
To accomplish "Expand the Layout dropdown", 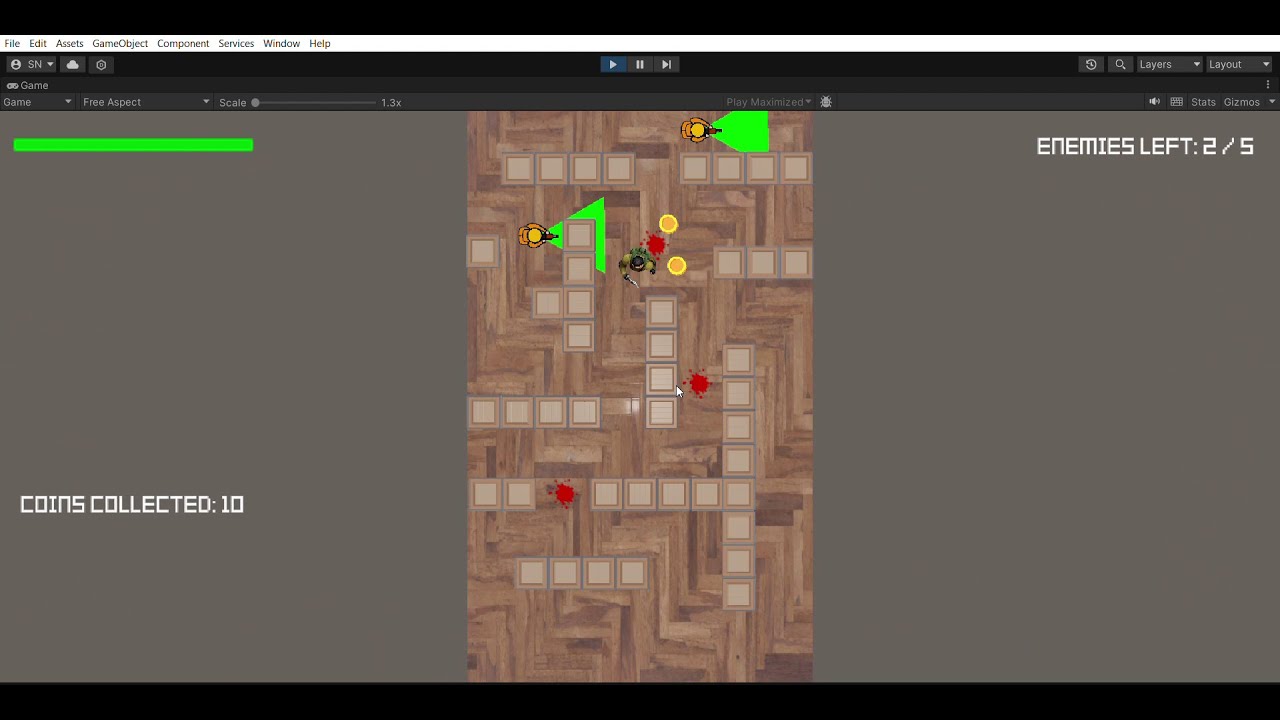I will 1239,64.
